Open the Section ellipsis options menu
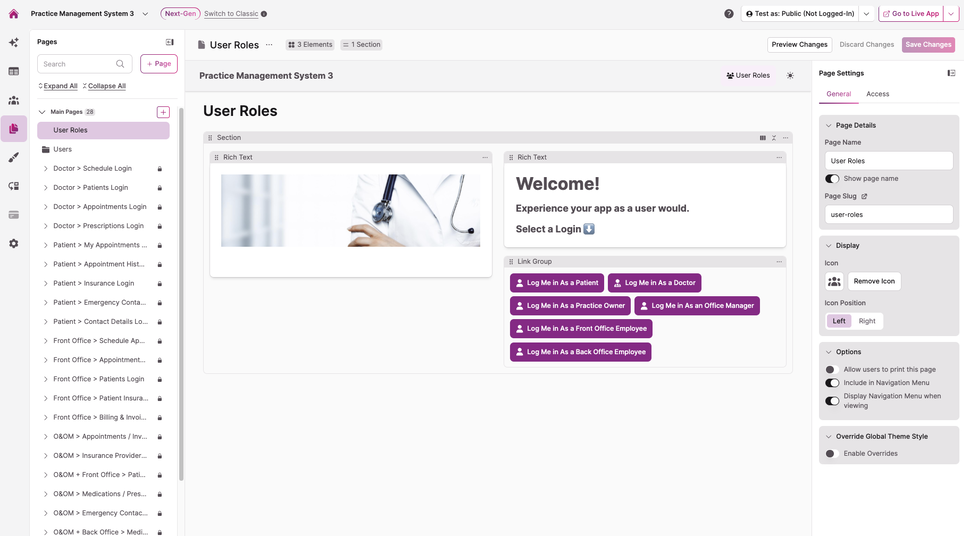The height and width of the screenshot is (536, 964). (x=785, y=138)
